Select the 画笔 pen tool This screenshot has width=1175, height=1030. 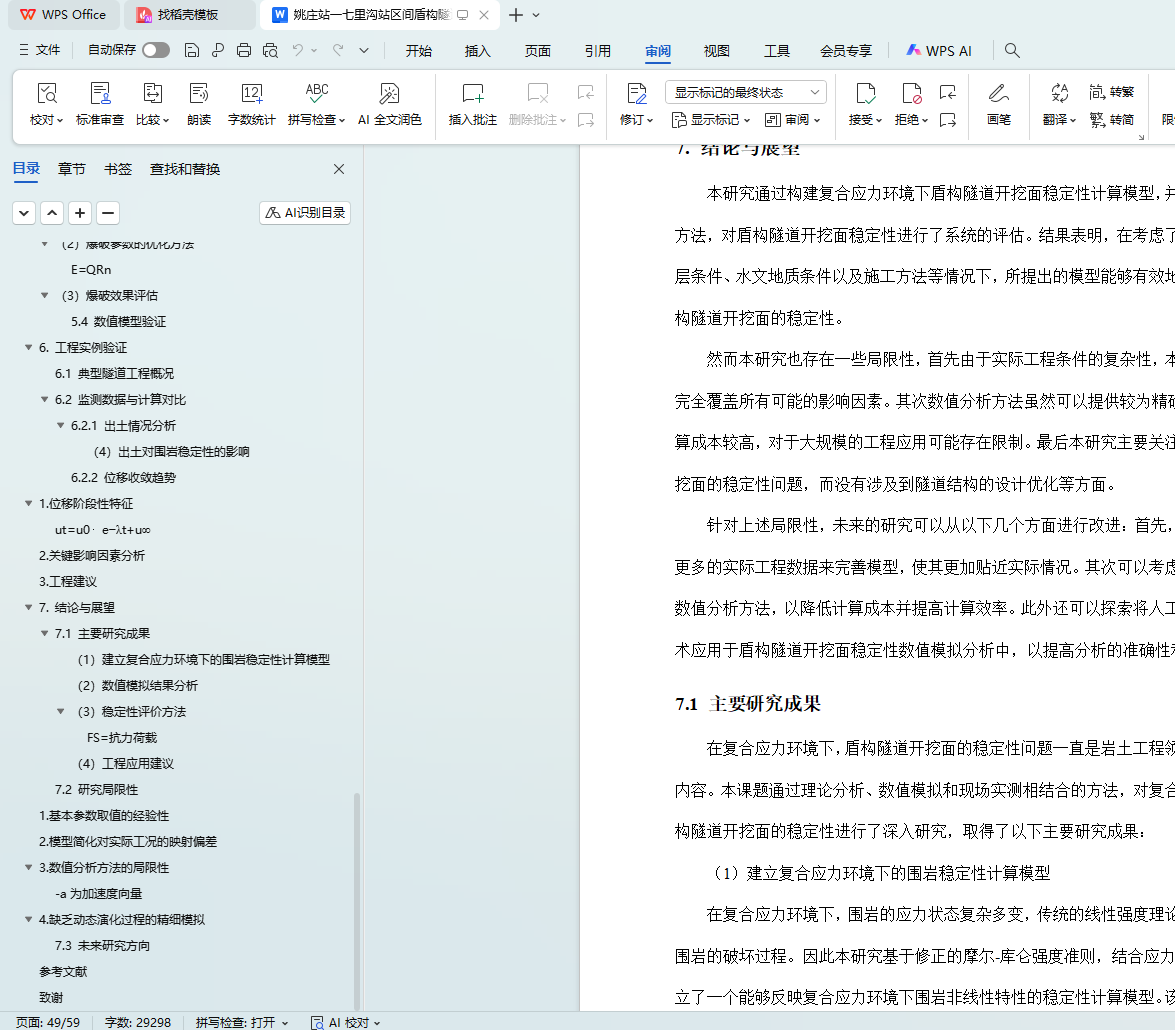[998, 95]
